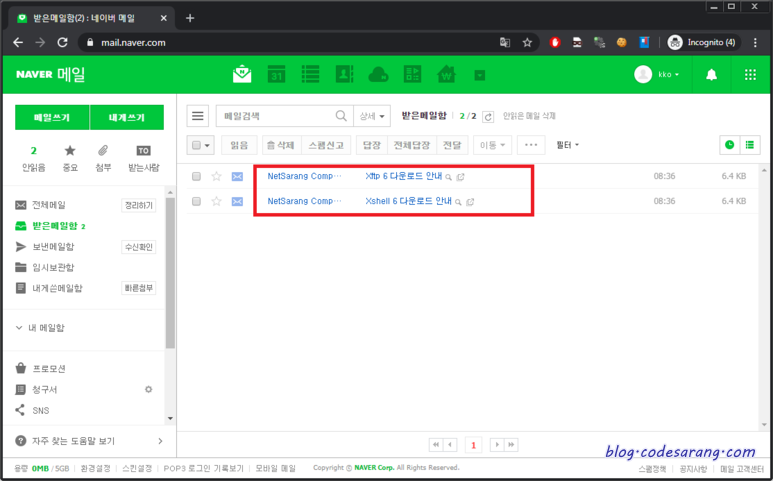Click the 전달 forward button
This screenshot has height=481, width=773.
(x=452, y=145)
